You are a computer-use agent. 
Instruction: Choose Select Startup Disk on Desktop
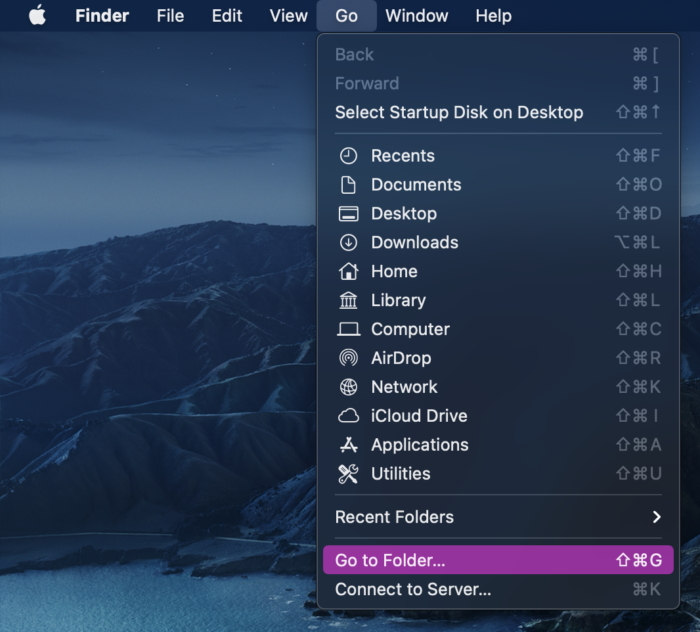point(498,112)
